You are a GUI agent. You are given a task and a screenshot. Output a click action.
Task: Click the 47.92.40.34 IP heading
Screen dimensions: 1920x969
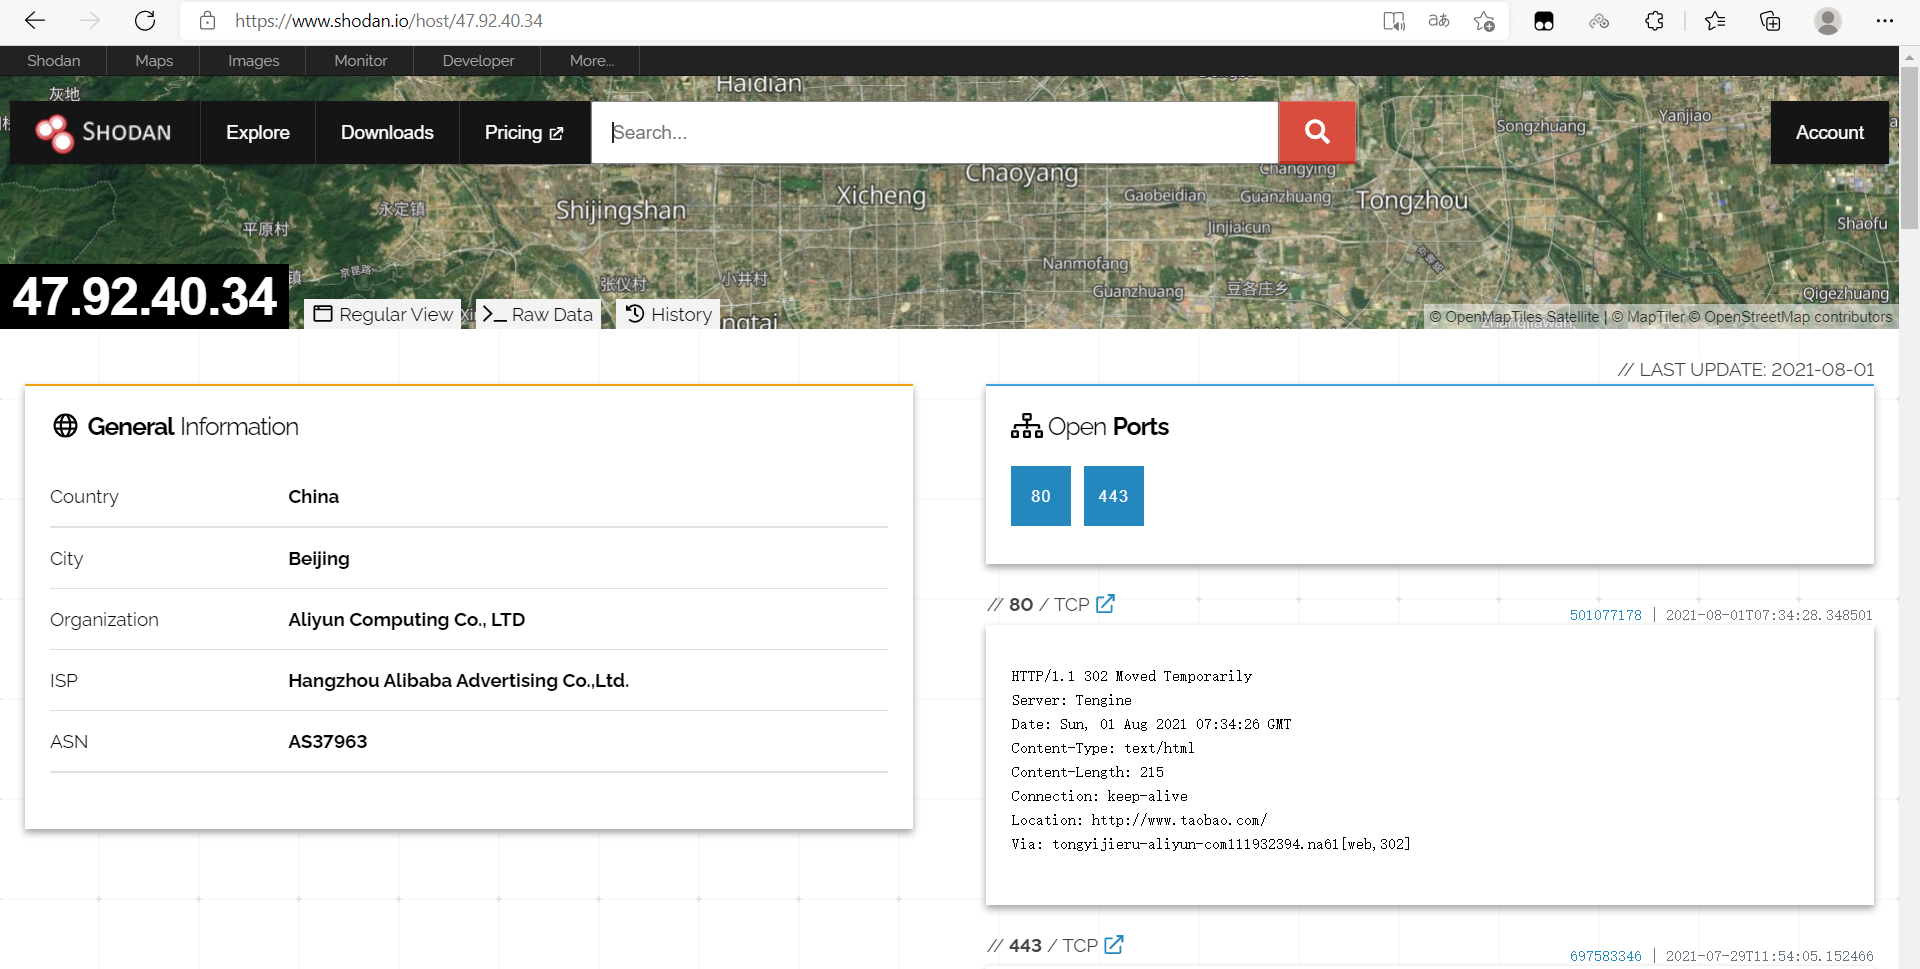point(145,297)
